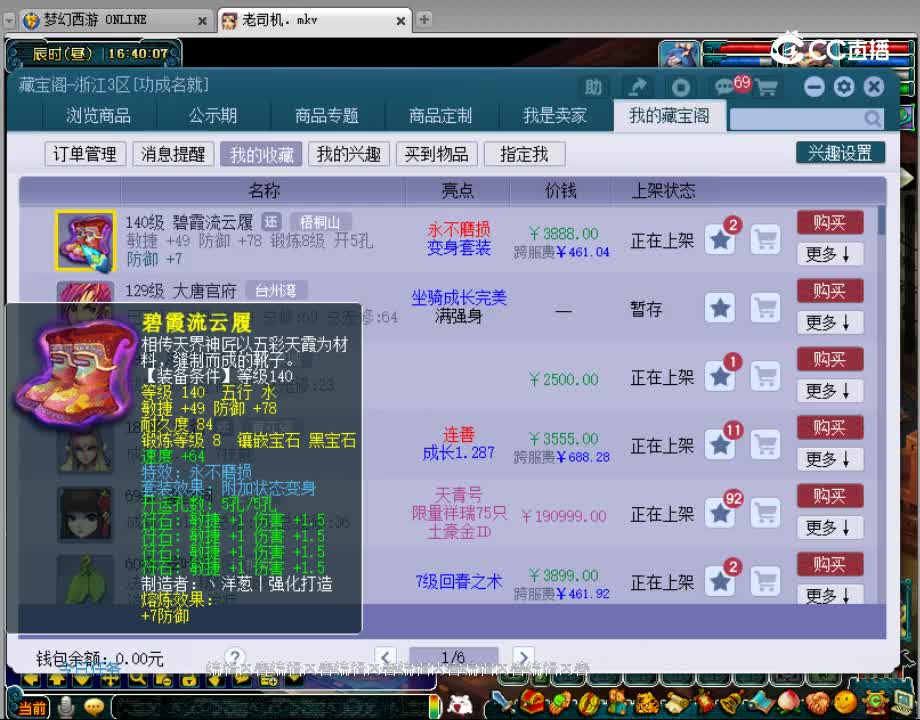The height and width of the screenshot is (720, 920).
Task: Add 140级 碧霞流云履 to cart
Action: (x=765, y=239)
